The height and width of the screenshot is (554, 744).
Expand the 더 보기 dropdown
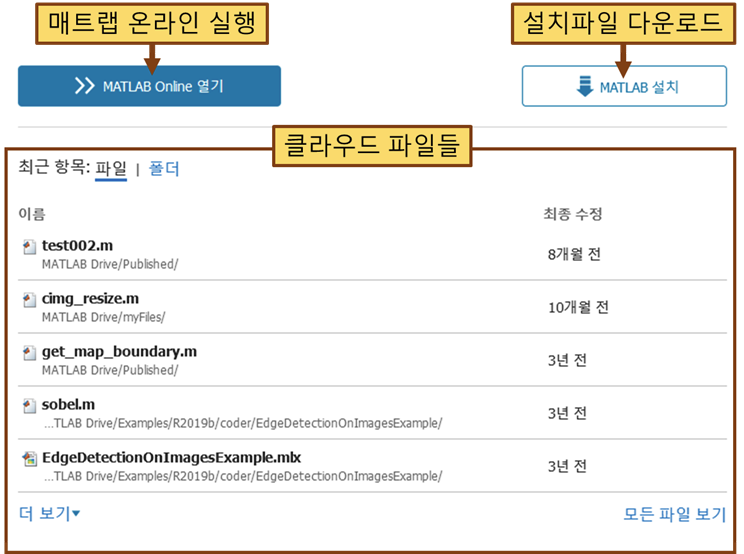49,513
